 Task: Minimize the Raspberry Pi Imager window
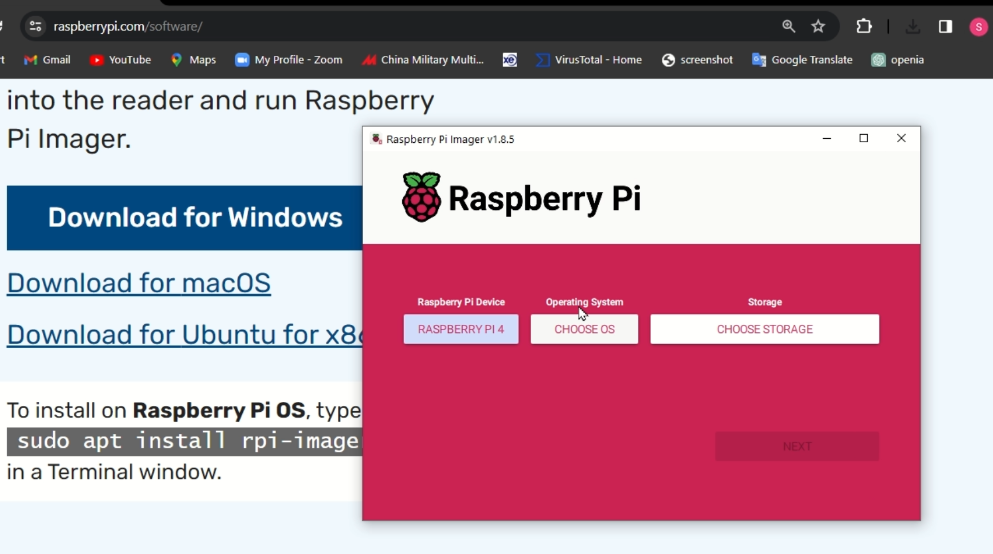point(826,139)
